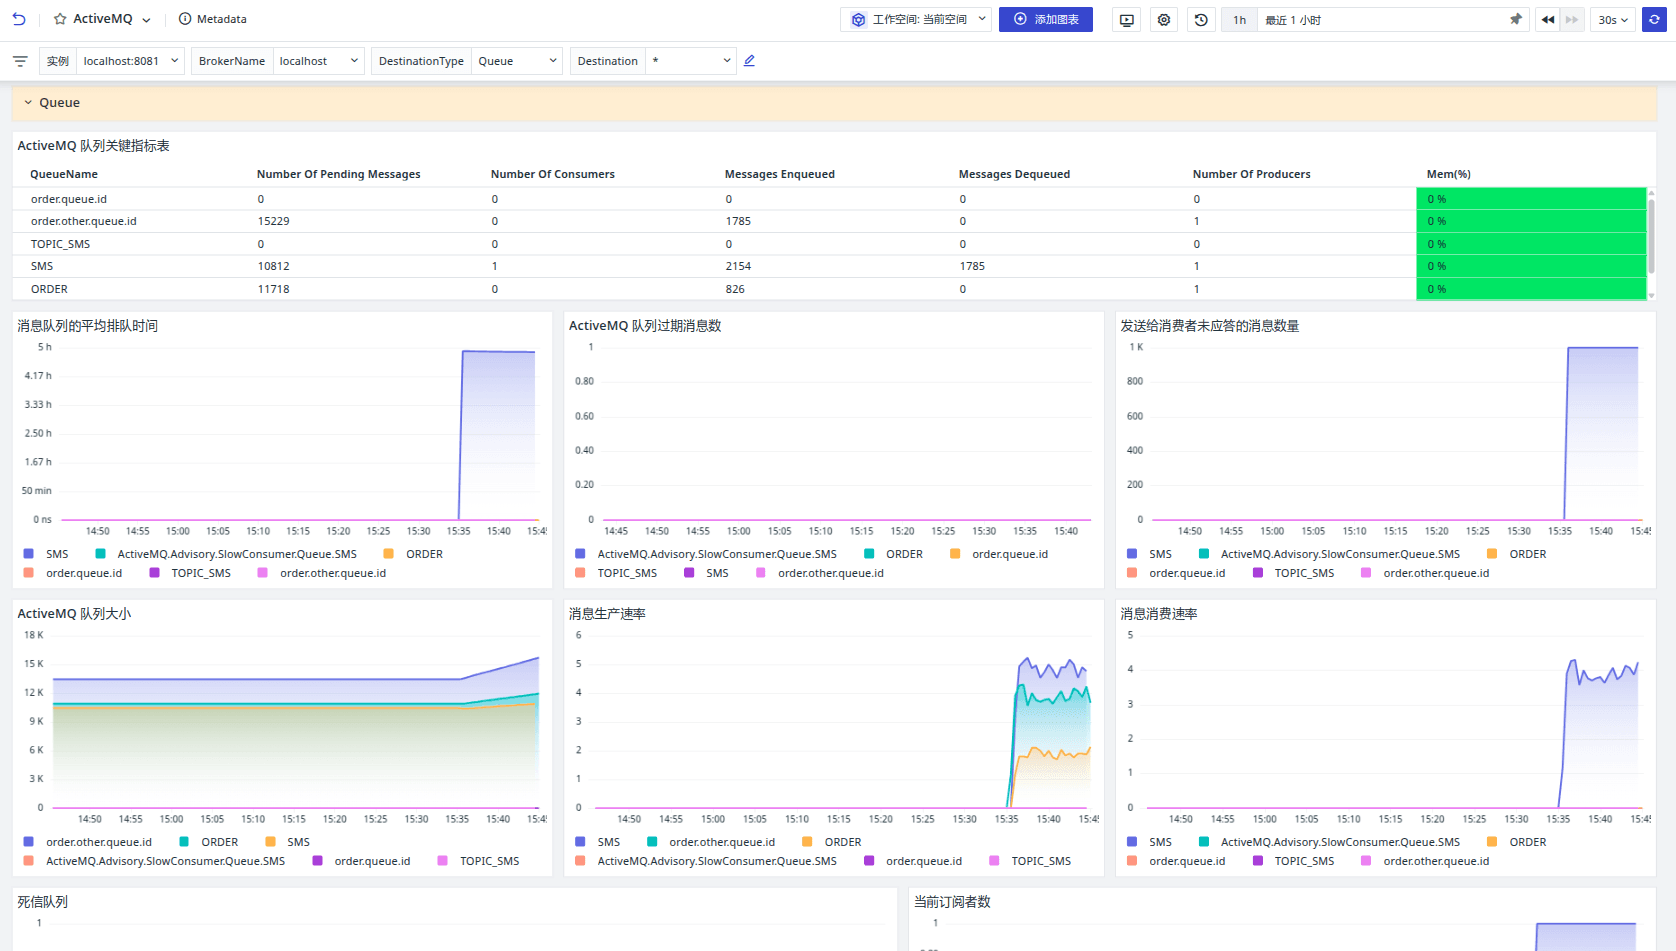The image size is (1676, 951).
Task: Click blue SMS color swatch in 未应答的消息数量 legend
Action: pos(1132,554)
